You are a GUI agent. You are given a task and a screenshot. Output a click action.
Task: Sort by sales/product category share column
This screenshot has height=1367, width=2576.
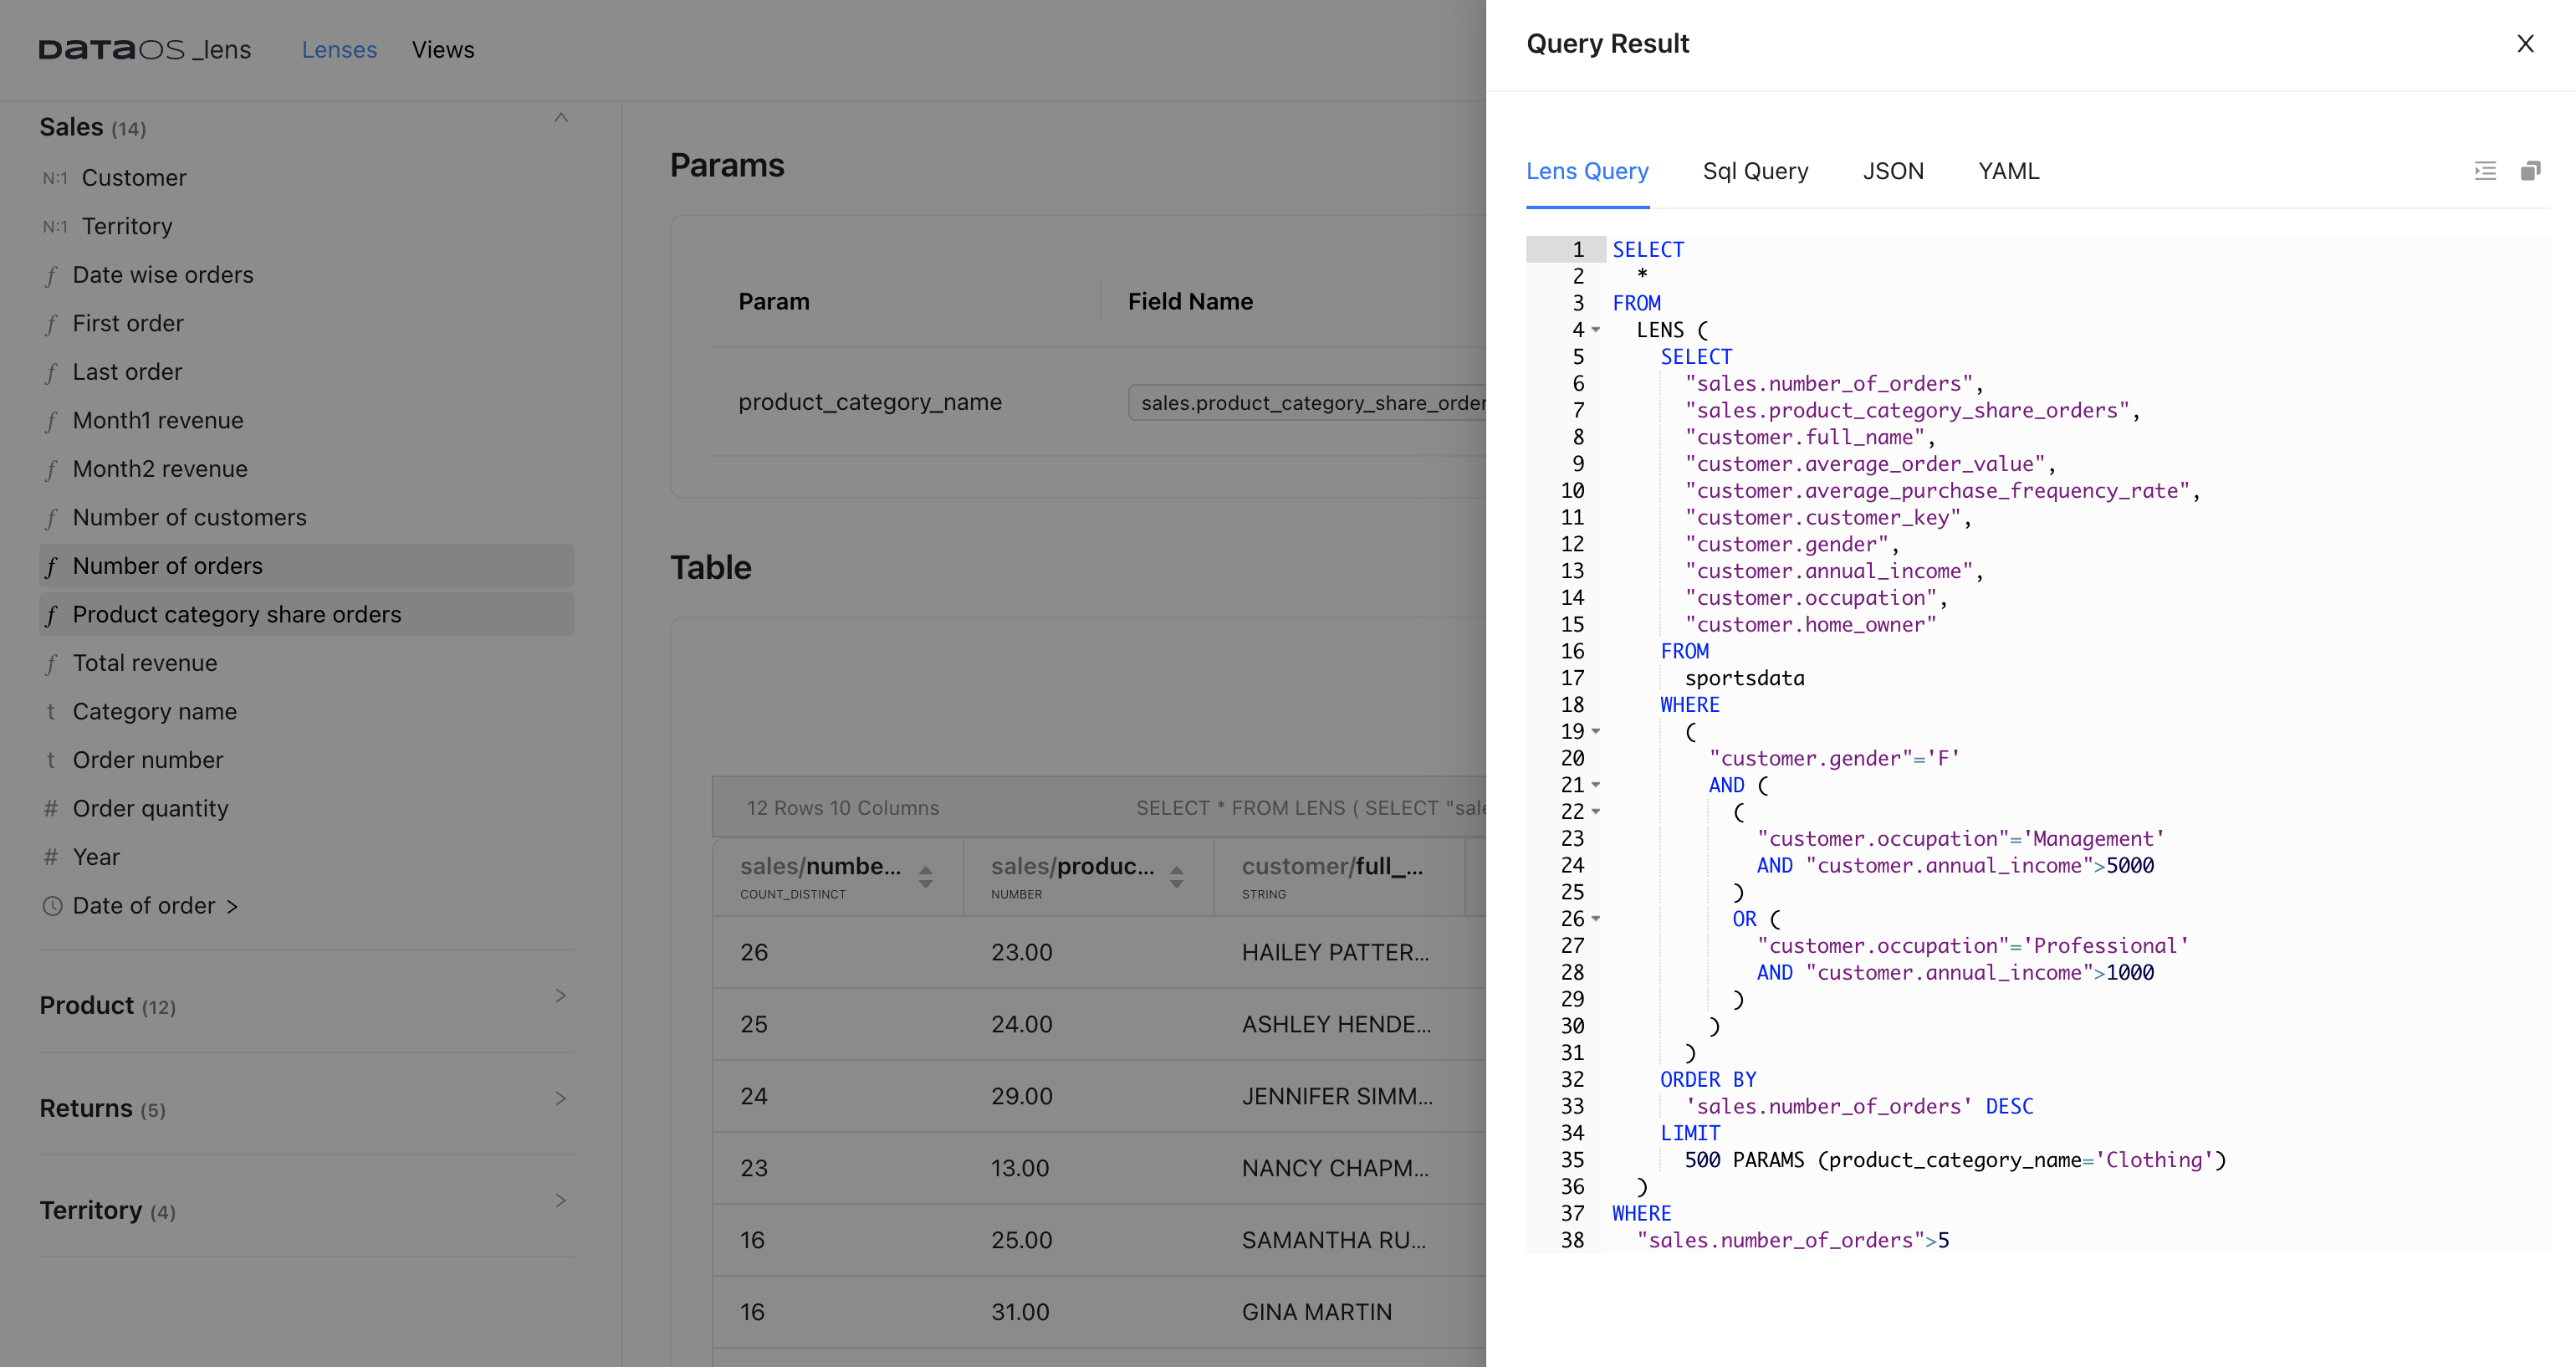coord(1176,876)
